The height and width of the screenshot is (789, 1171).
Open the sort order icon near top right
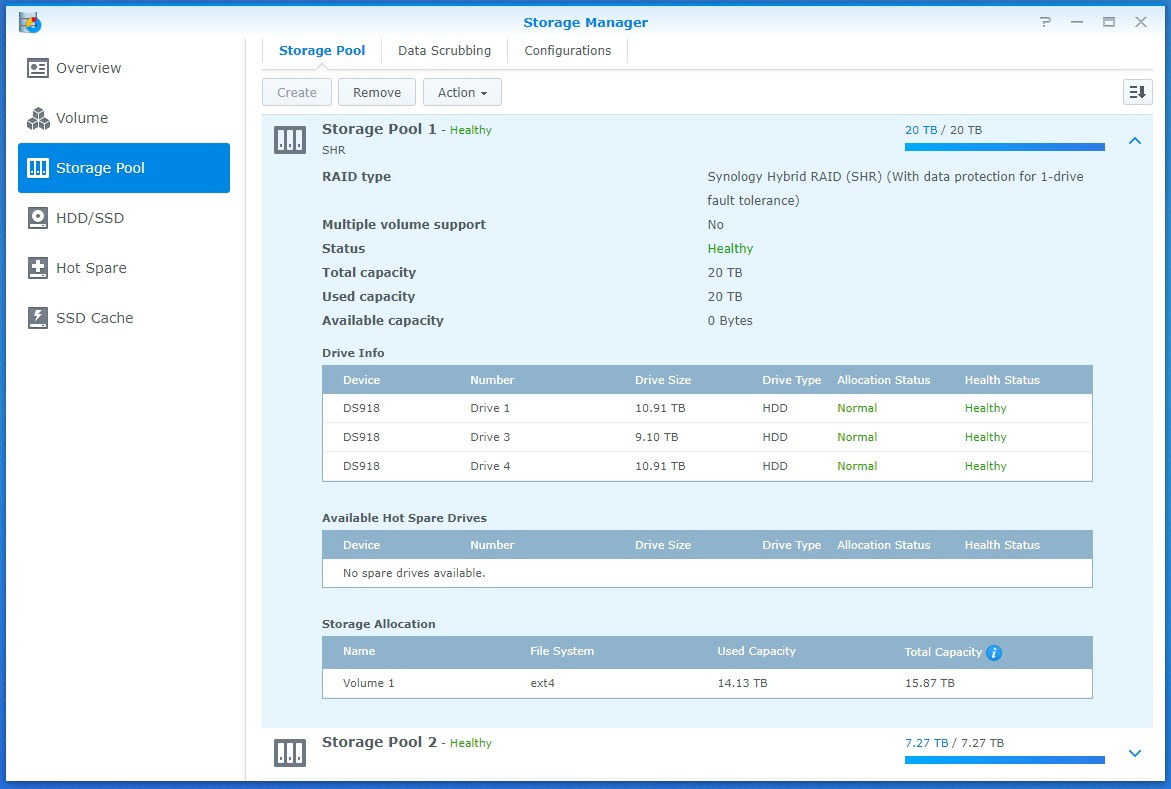[1136, 91]
